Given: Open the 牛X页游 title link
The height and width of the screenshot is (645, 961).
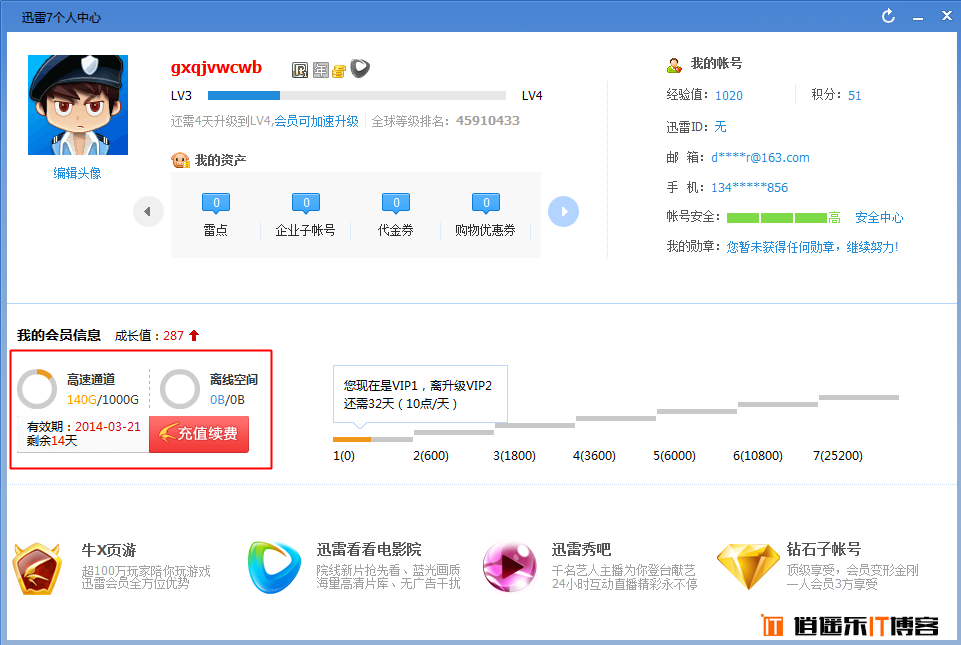Looking at the screenshot, I should pos(109,550).
